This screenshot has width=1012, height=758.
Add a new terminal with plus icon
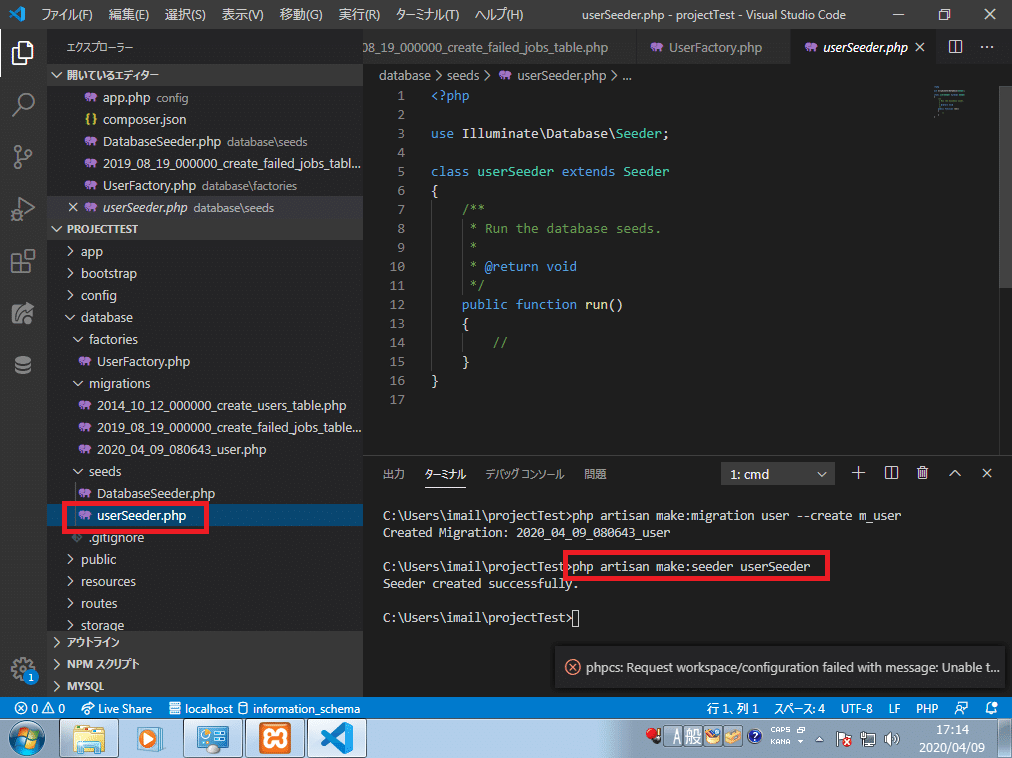[x=858, y=473]
